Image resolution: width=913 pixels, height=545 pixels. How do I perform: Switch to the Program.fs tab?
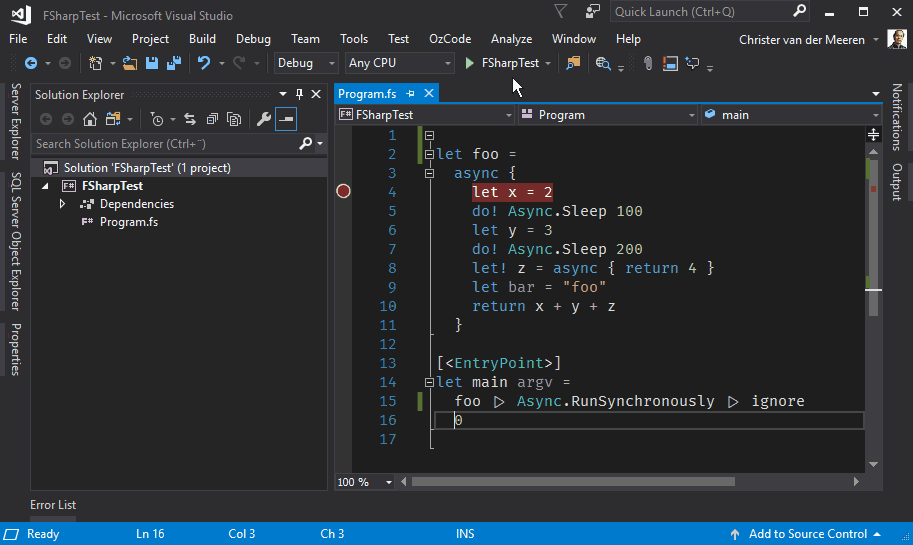367,93
